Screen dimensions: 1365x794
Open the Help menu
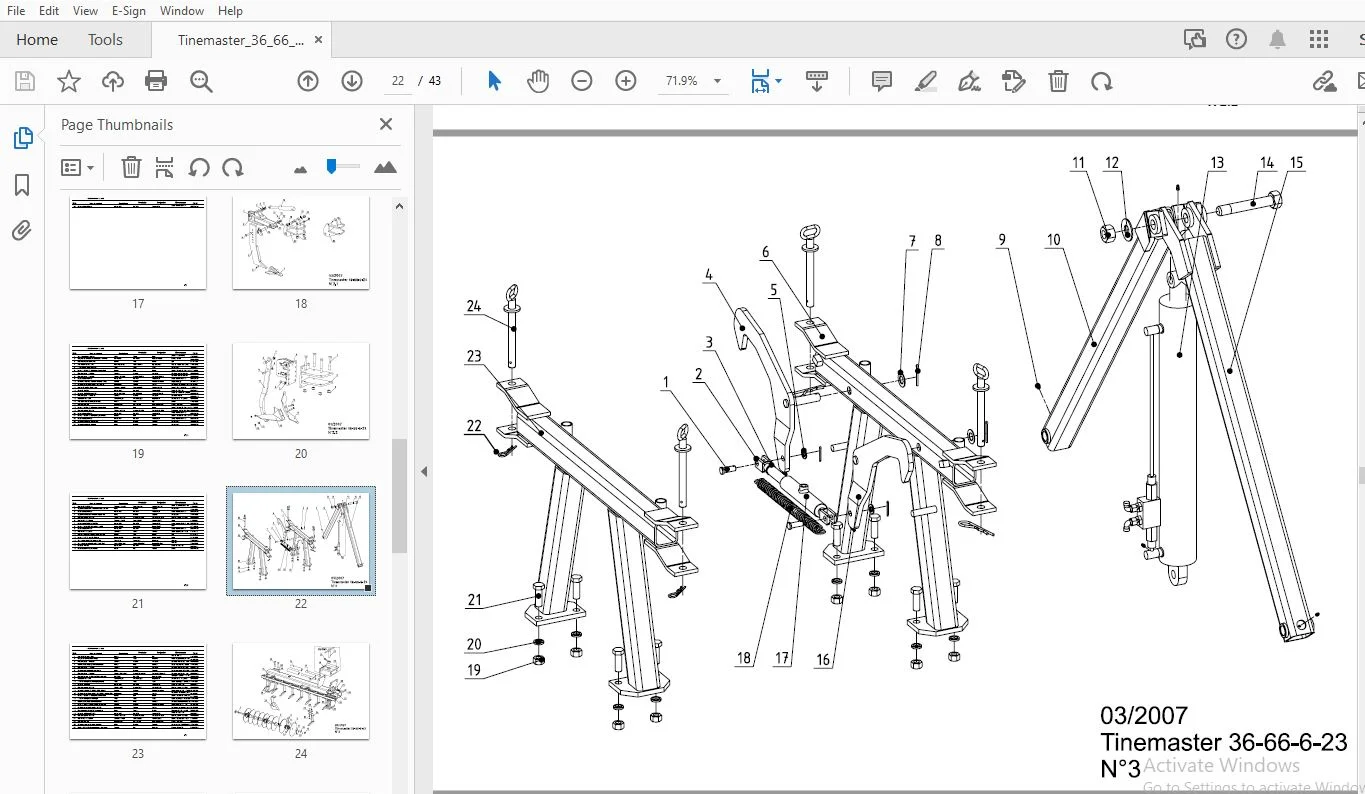[x=230, y=10]
